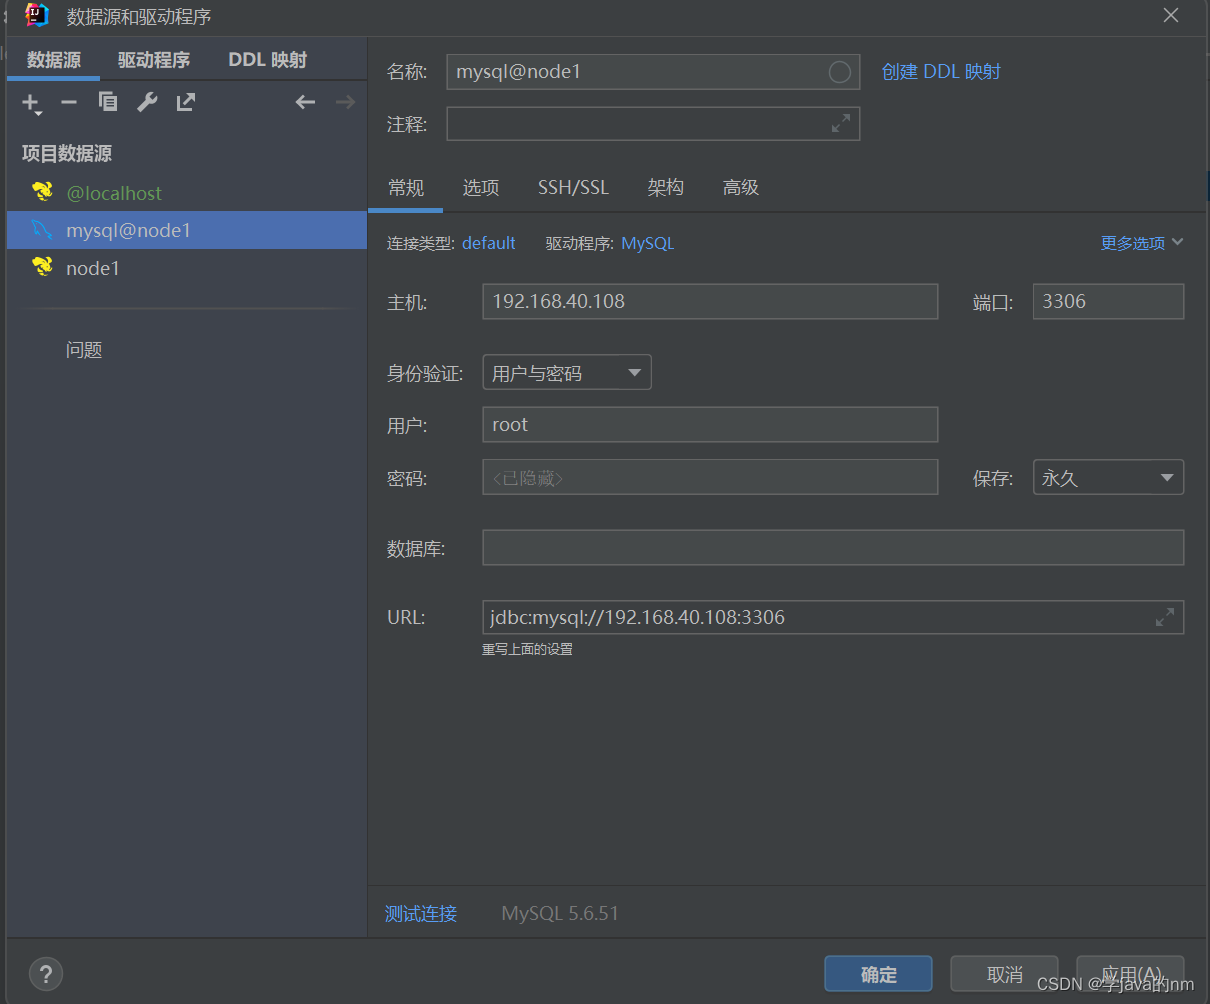Switch to the 数据源 tab
Image resolution: width=1210 pixels, height=1004 pixels.
(54, 60)
